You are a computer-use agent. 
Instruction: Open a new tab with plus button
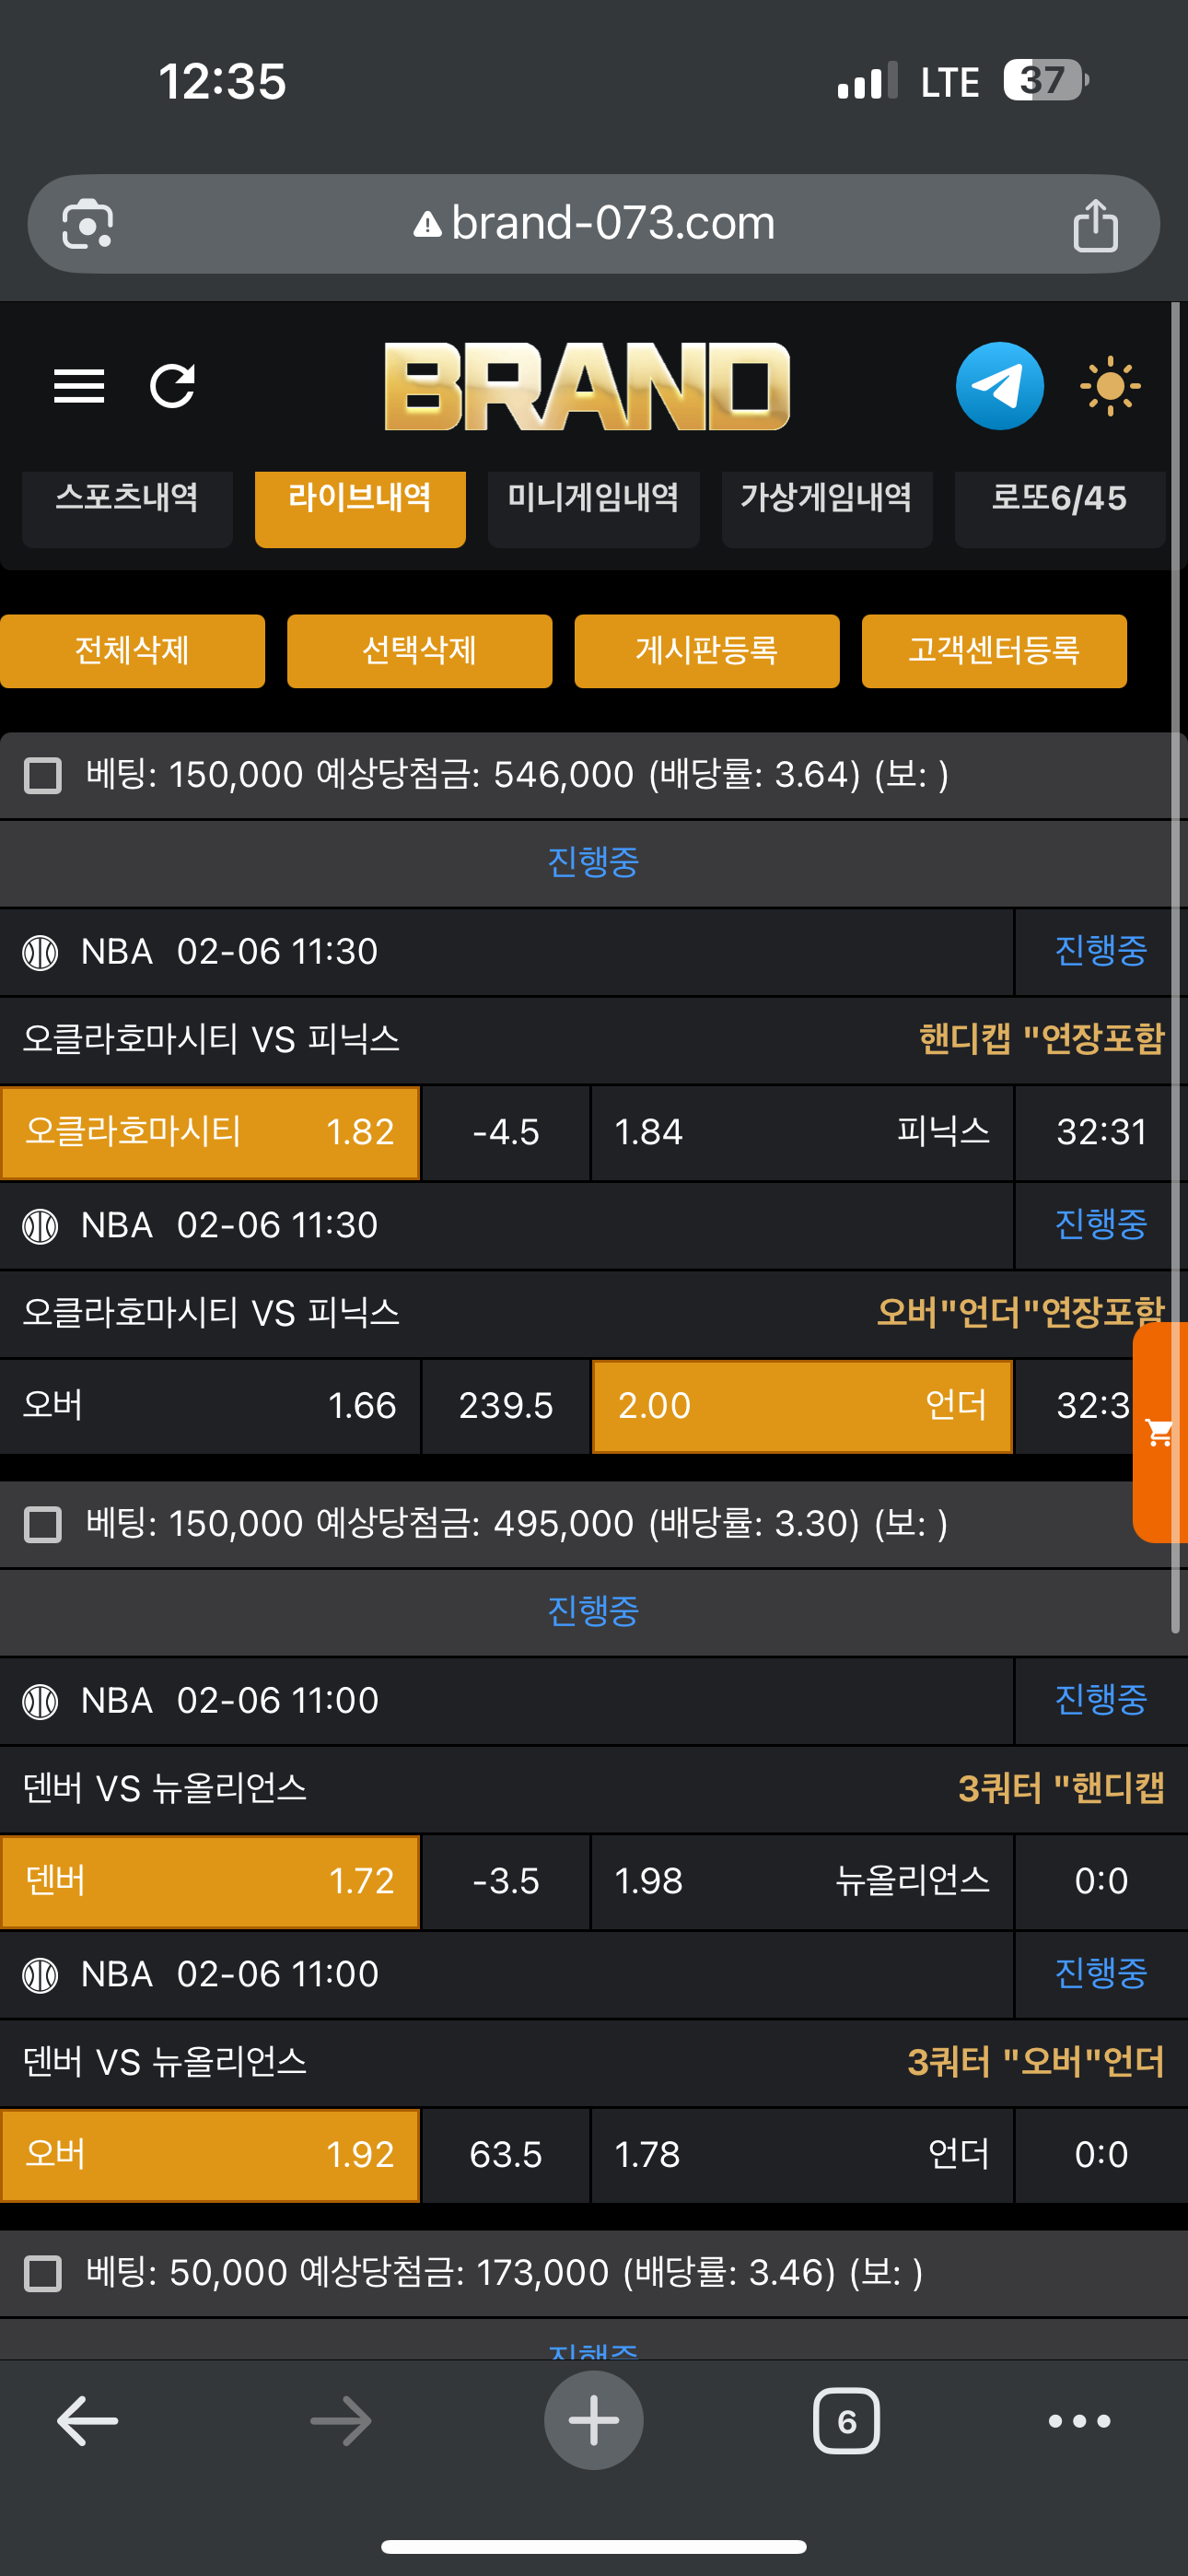coord(594,2420)
